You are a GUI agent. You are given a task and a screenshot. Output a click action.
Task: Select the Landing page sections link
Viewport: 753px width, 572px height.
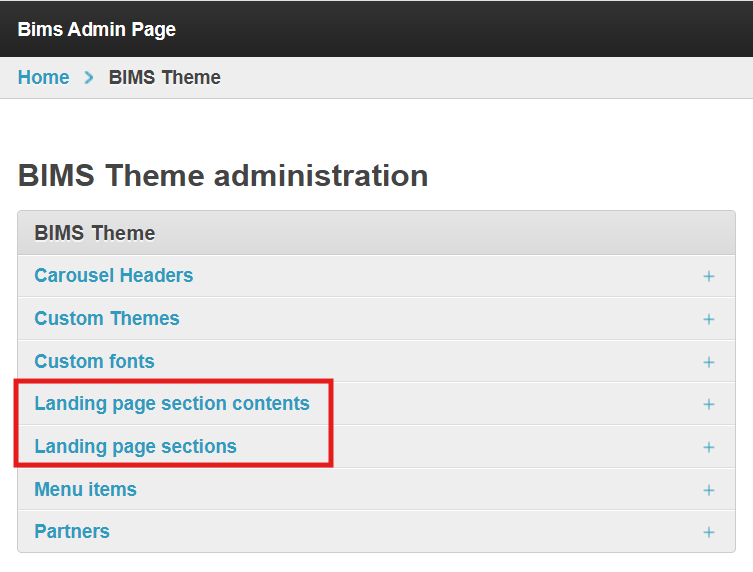point(135,446)
